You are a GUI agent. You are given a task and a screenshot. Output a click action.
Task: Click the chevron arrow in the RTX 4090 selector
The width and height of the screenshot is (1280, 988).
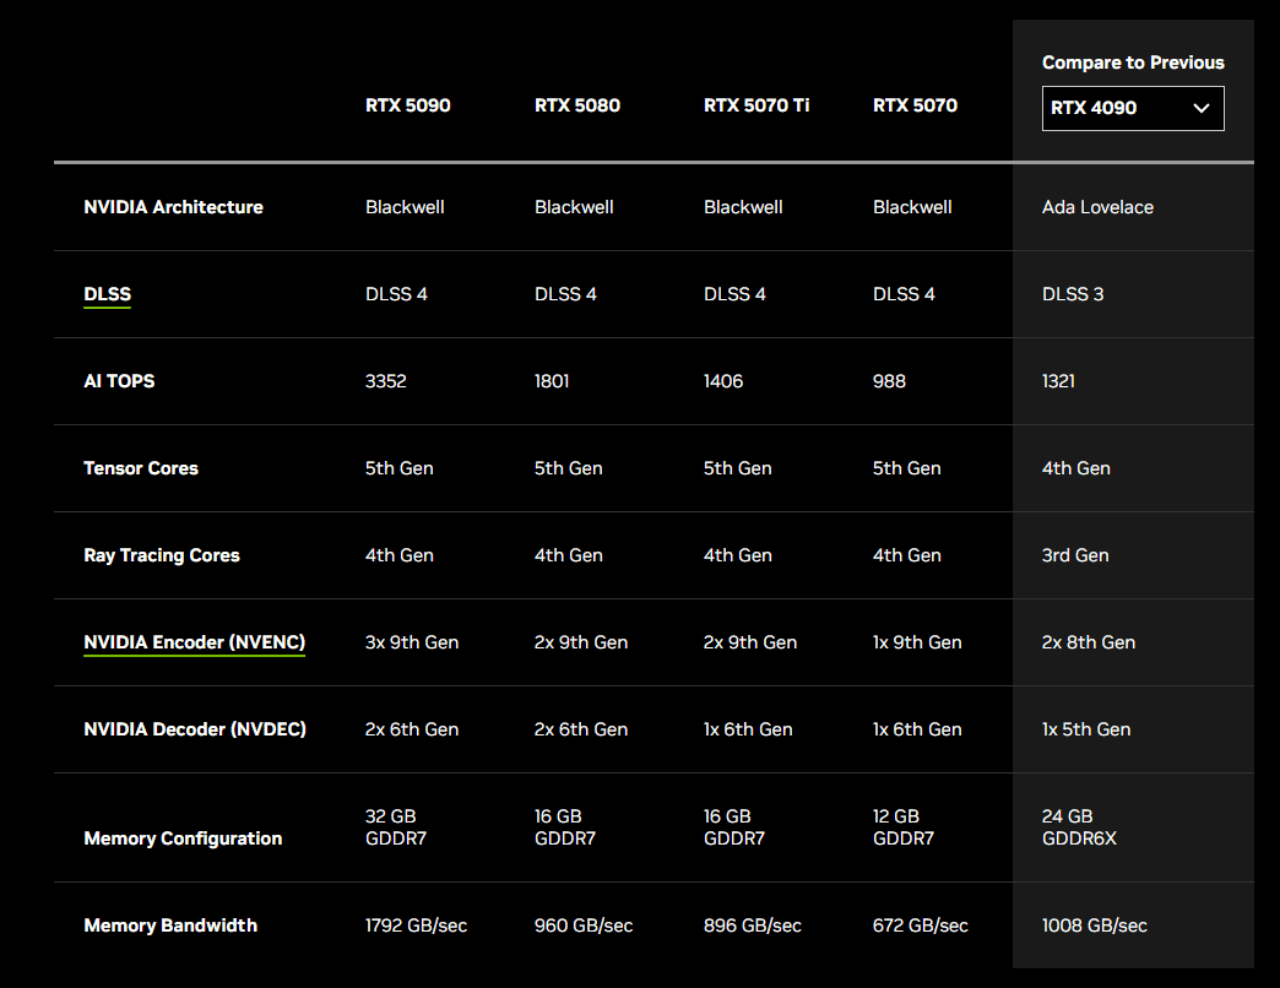pyautogui.click(x=1201, y=108)
